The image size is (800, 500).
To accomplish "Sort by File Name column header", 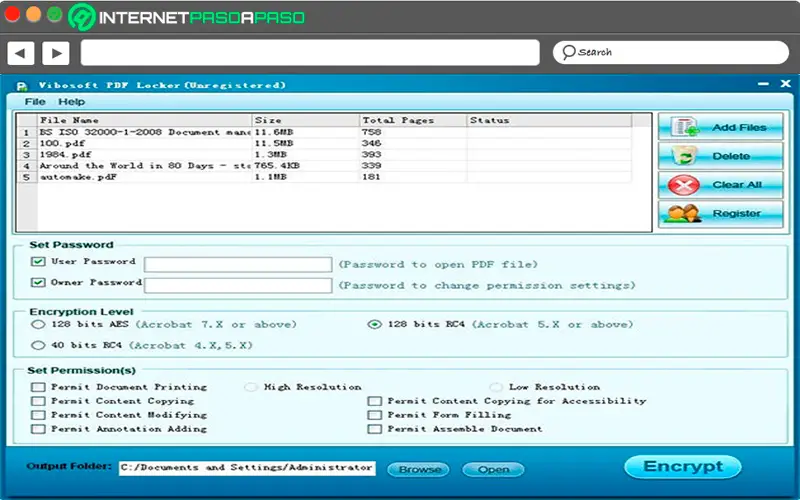I will tap(145, 120).
